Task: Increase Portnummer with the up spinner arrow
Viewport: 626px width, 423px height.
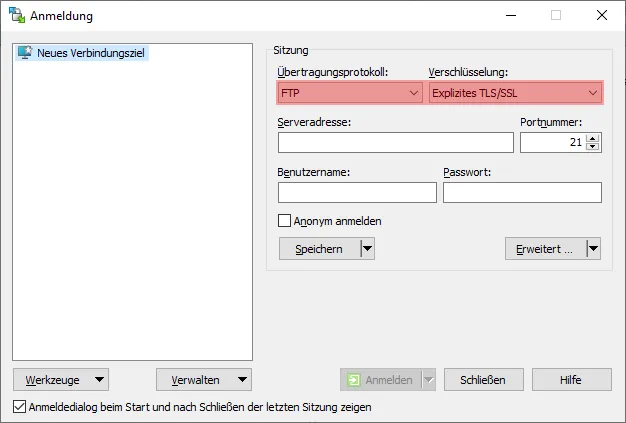Action: coord(593,138)
